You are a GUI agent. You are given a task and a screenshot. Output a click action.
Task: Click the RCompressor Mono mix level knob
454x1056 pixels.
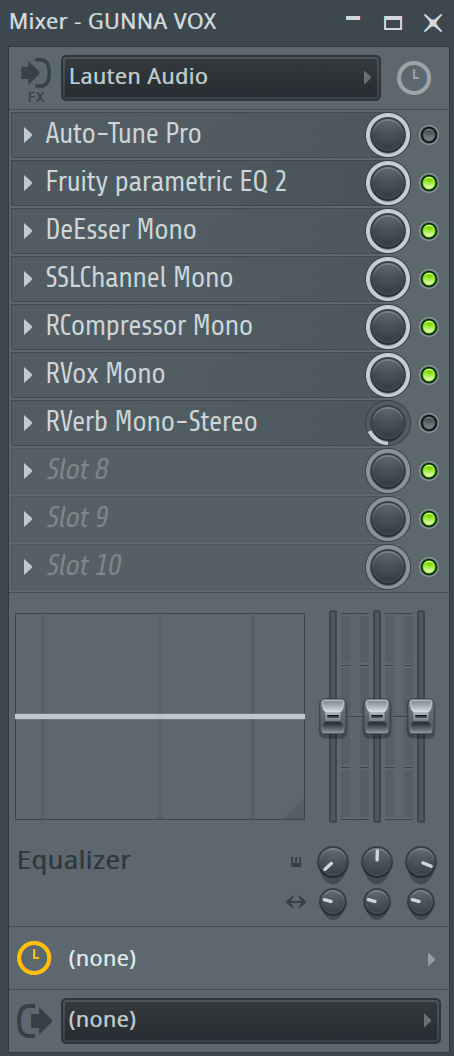coord(388,327)
